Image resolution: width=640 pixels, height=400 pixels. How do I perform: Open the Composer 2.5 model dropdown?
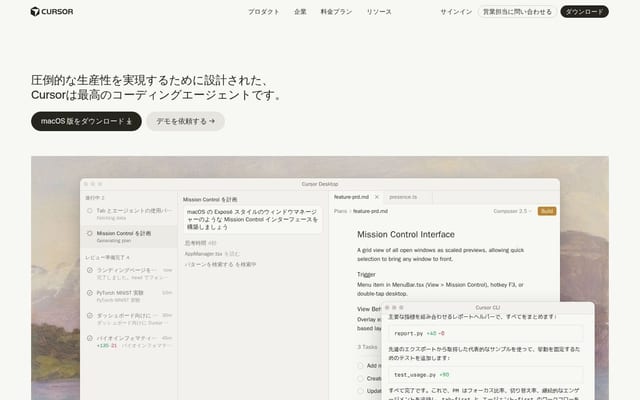pos(512,211)
